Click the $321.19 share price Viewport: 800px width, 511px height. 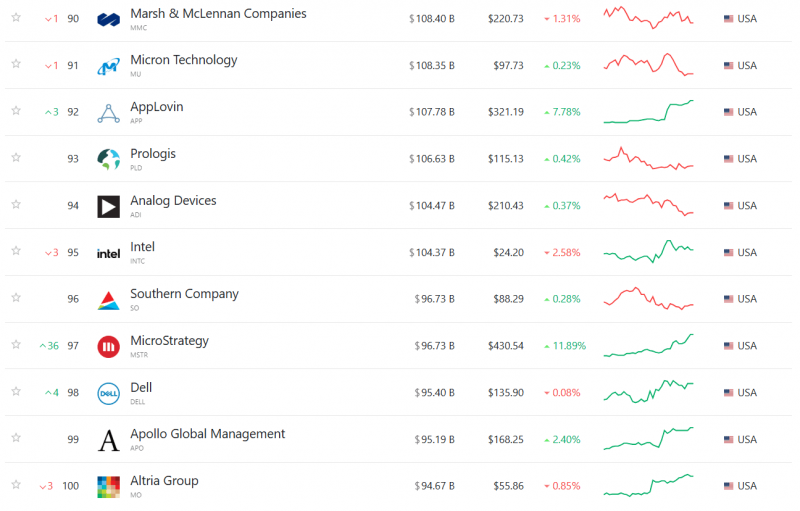(506, 112)
